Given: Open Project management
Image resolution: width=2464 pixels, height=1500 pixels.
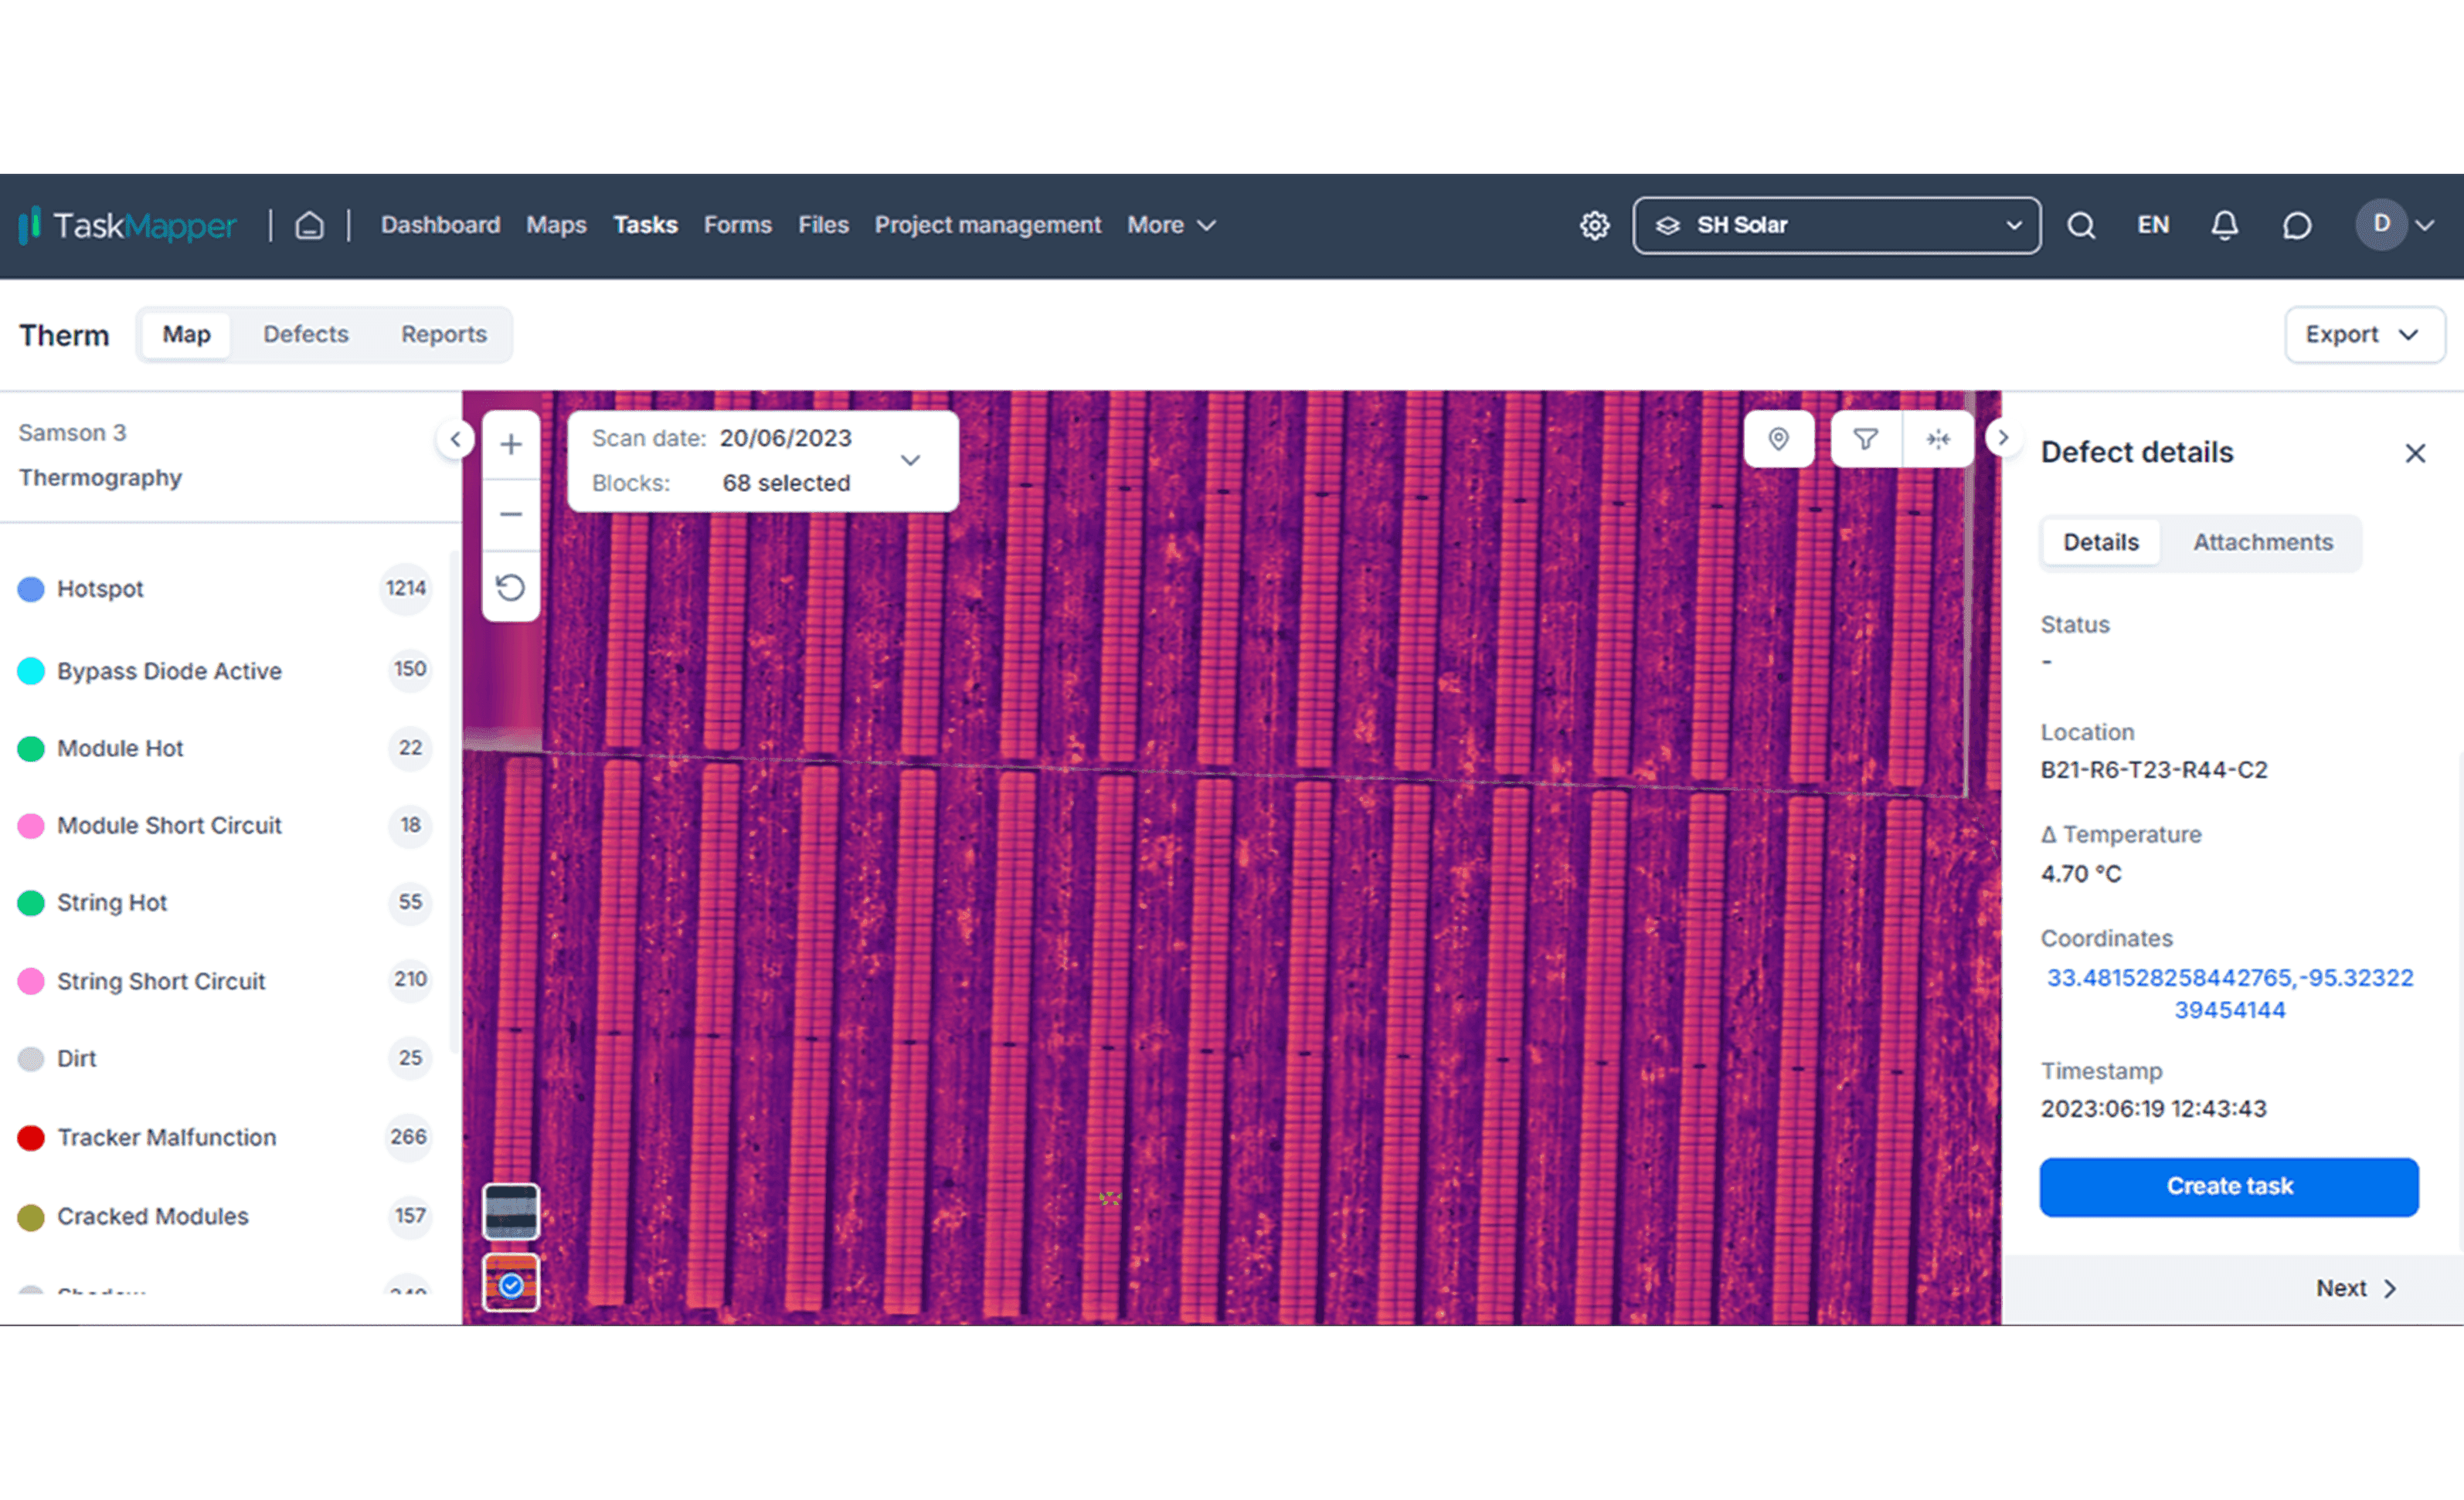Looking at the screenshot, I should (987, 225).
